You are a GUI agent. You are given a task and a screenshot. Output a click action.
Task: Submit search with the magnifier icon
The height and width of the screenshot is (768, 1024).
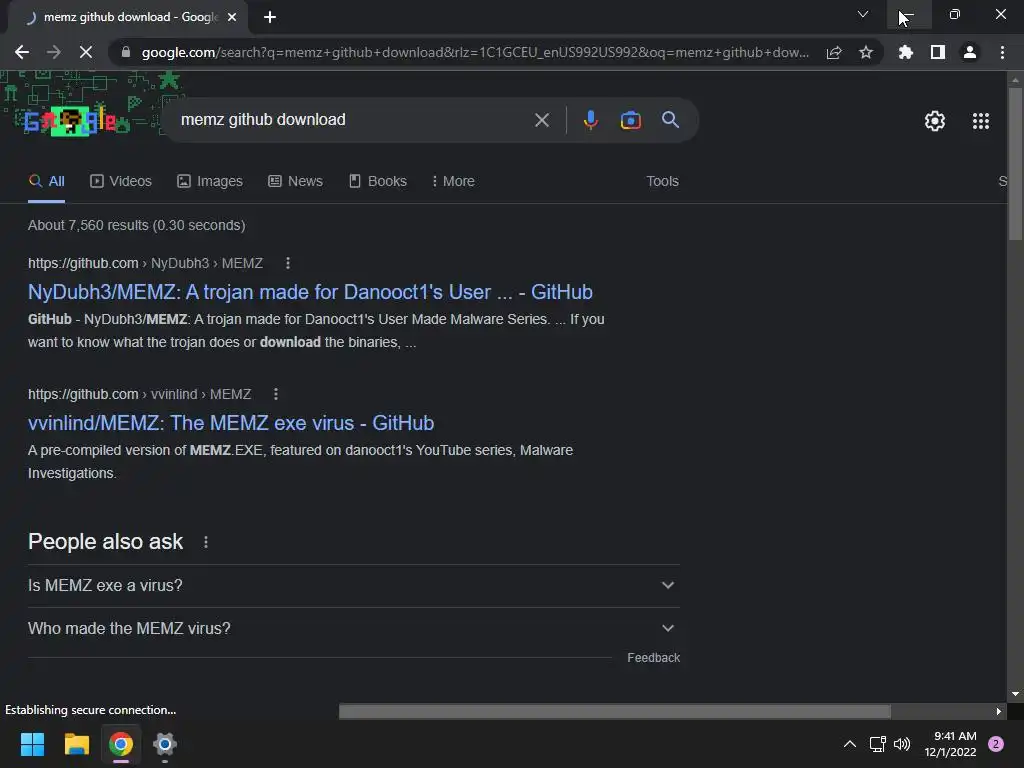(x=670, y=120)
